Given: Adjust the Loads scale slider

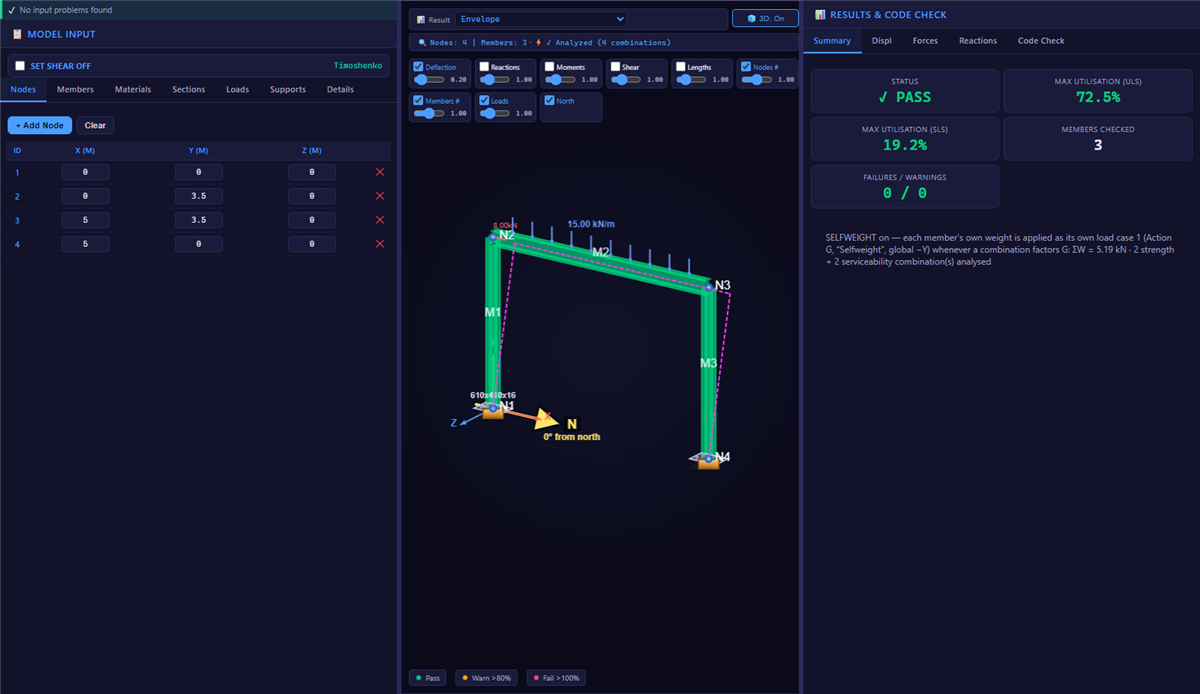Looking at the screenshot, I should tap(495, 113).
